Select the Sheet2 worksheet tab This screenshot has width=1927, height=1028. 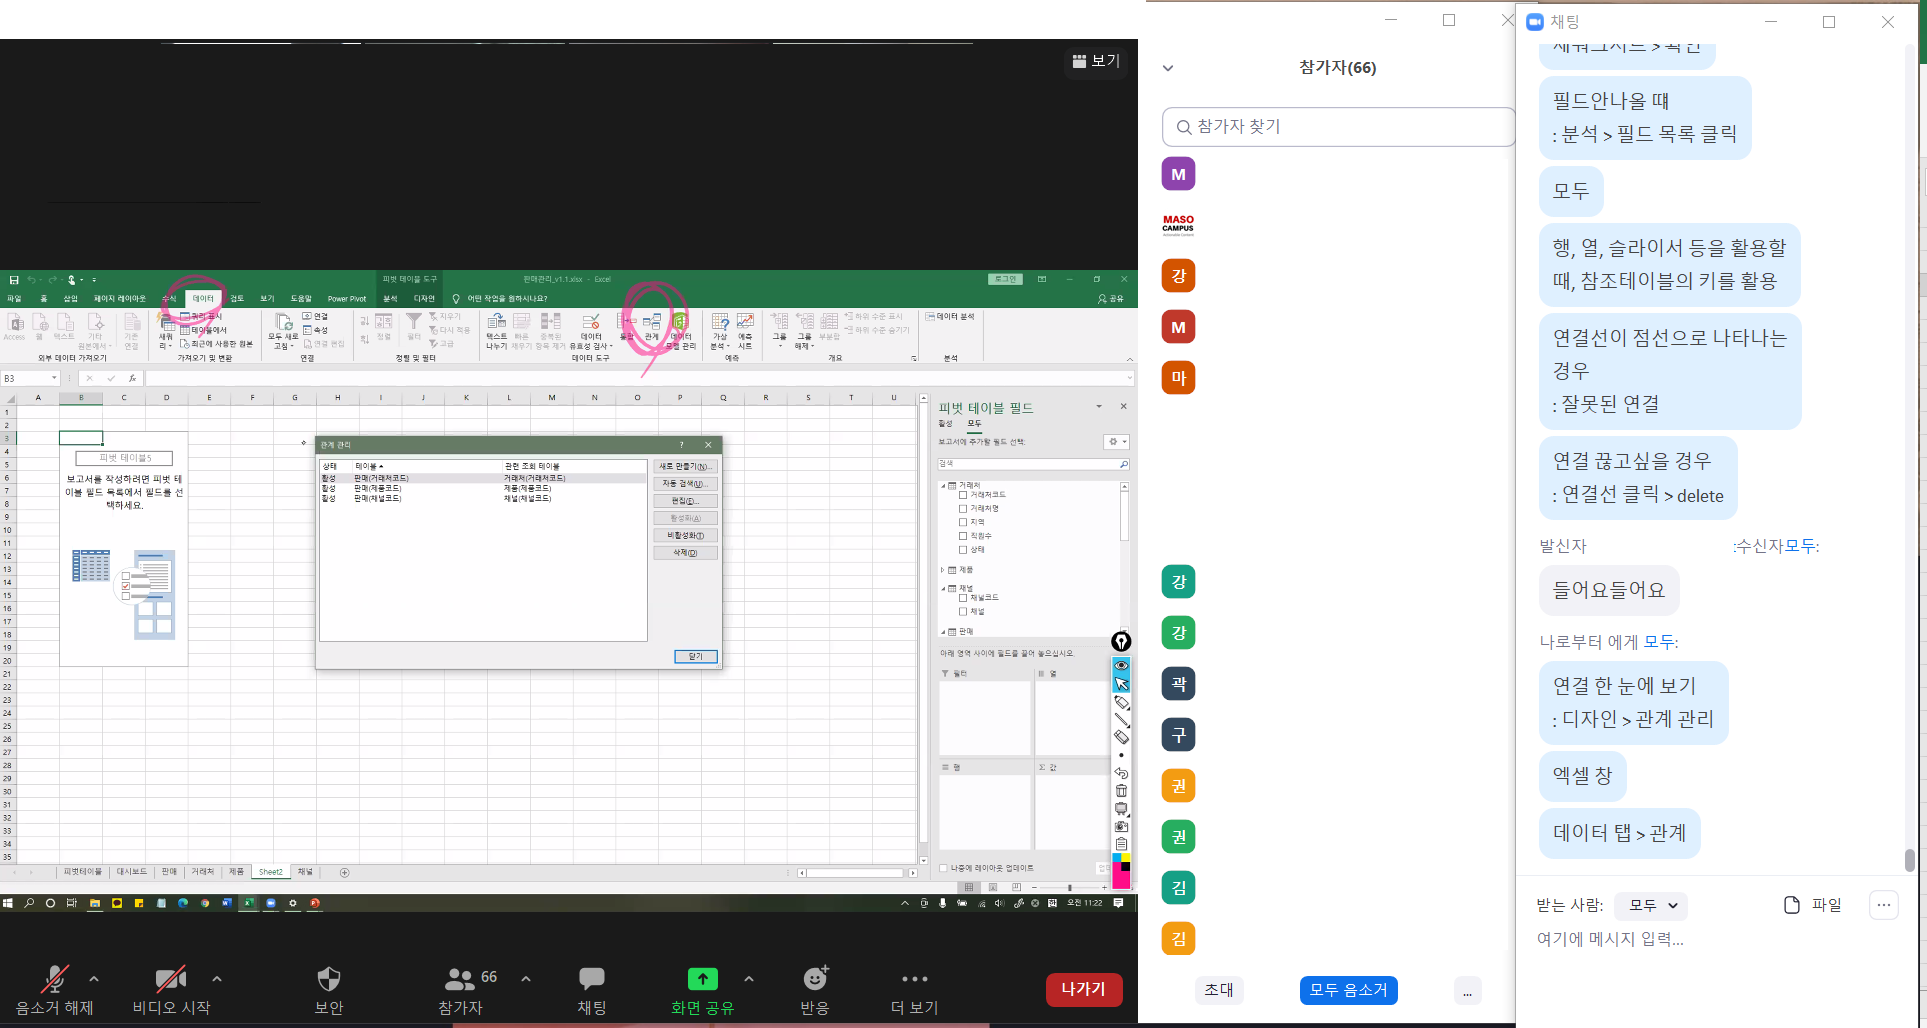coord(270,872)
